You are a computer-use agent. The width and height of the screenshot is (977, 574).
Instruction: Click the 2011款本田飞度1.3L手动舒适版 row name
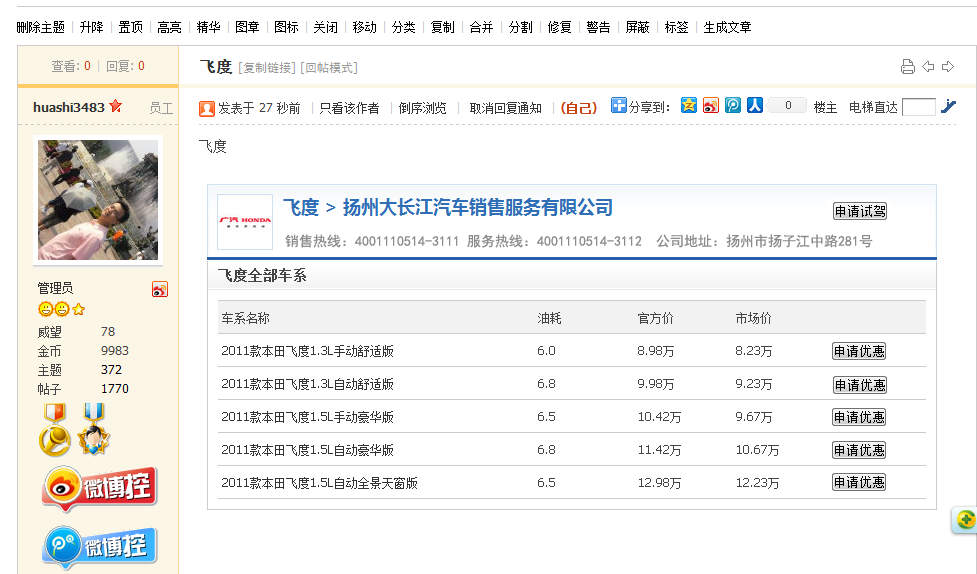click(307, 352)
